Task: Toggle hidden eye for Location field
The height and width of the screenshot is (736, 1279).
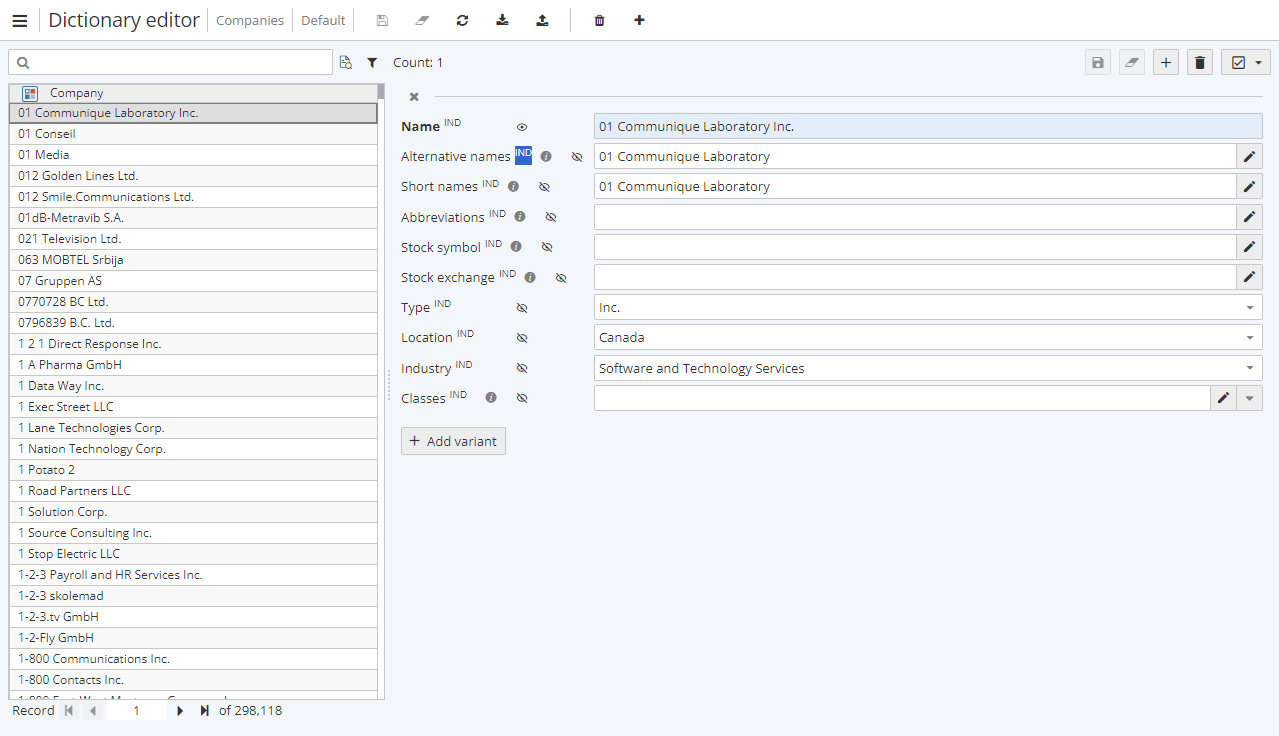Action: (522, 338)
